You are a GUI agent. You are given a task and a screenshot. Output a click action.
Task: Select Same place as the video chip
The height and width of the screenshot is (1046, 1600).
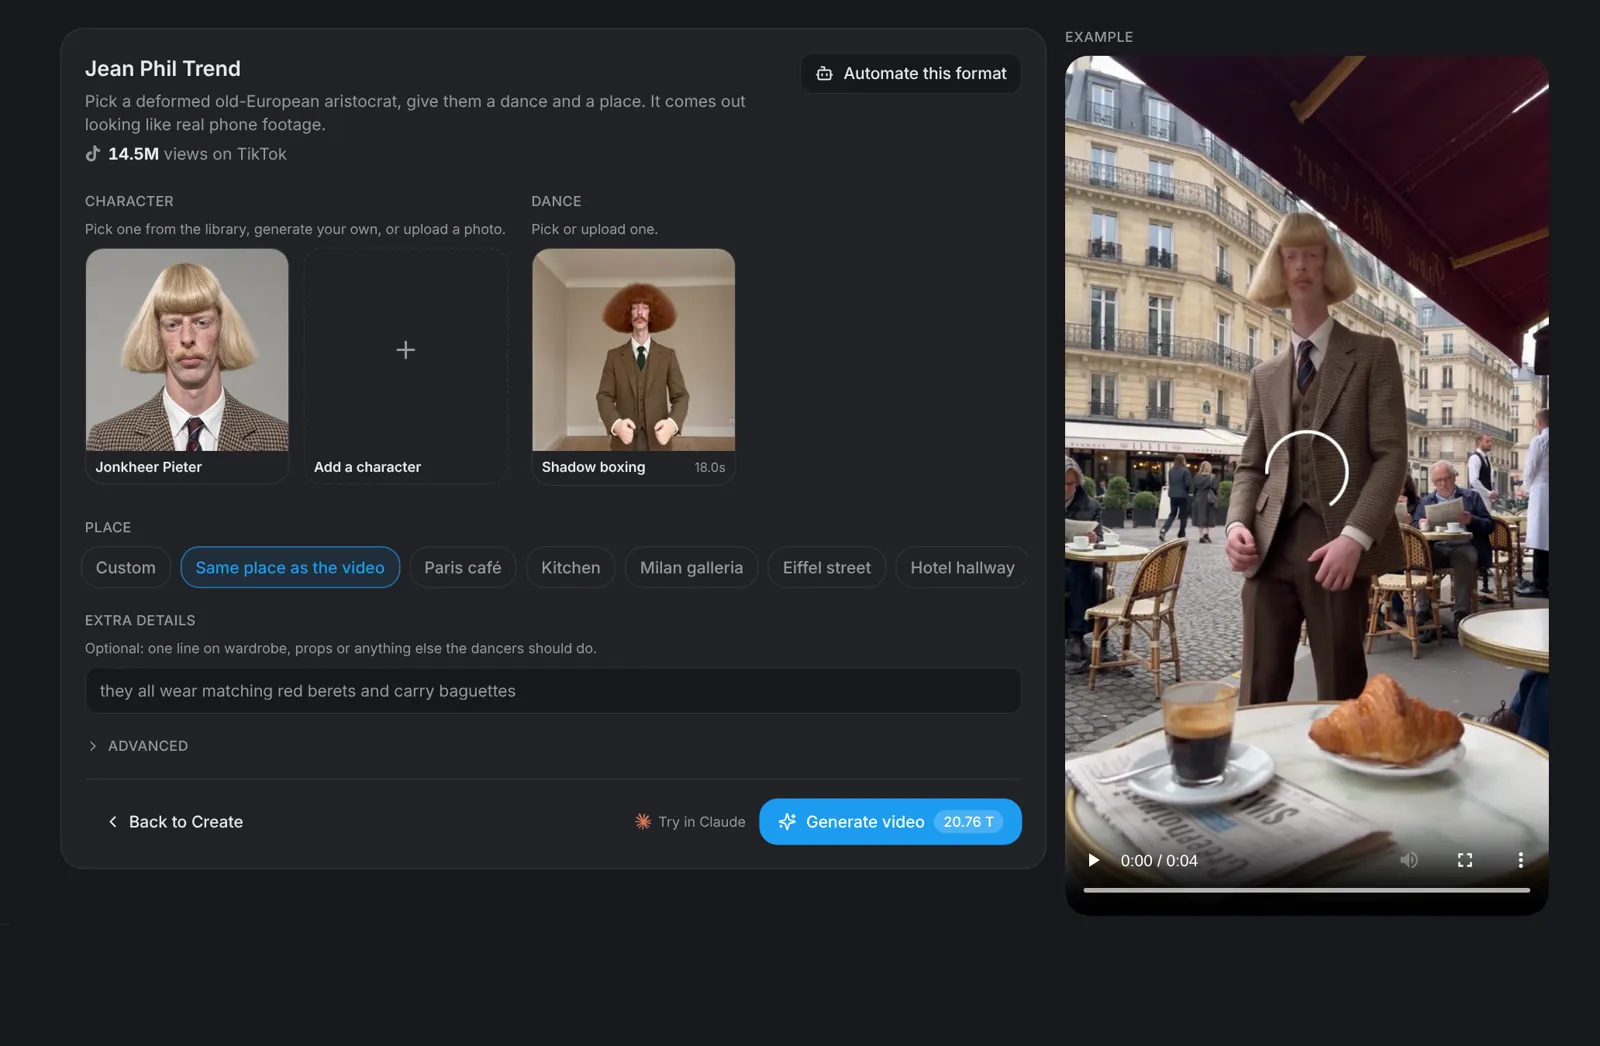290,567
